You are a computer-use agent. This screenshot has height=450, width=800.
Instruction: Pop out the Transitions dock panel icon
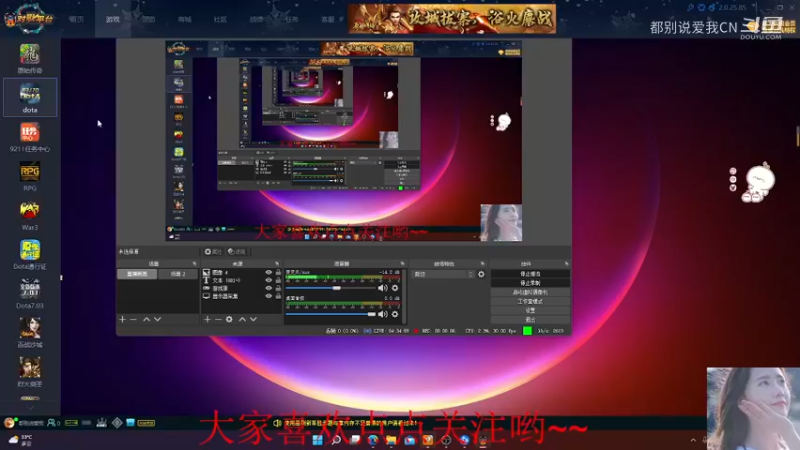pyautogui.click(x=483, y=264)
